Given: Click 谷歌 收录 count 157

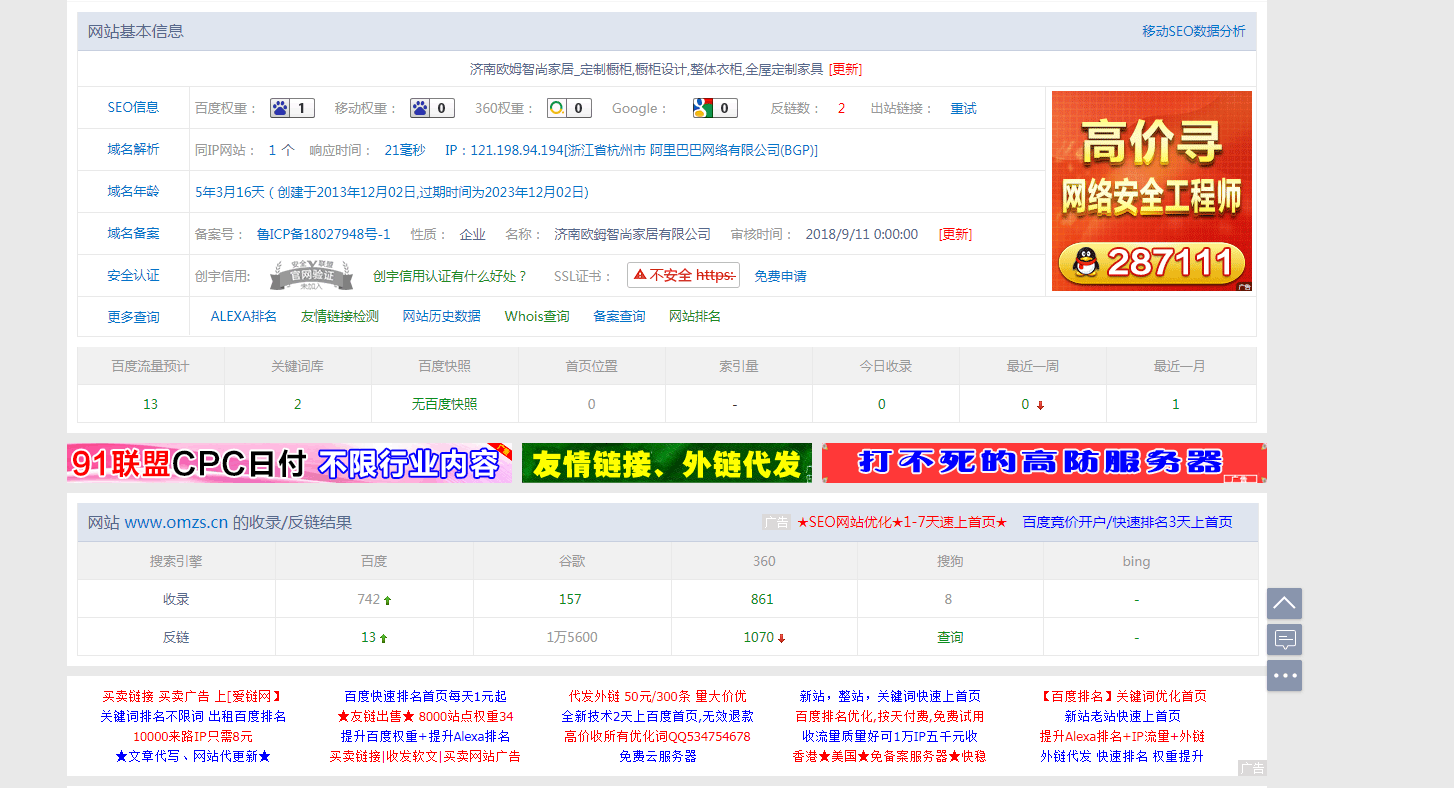Looking at the screenshot, I should [570, 599].
